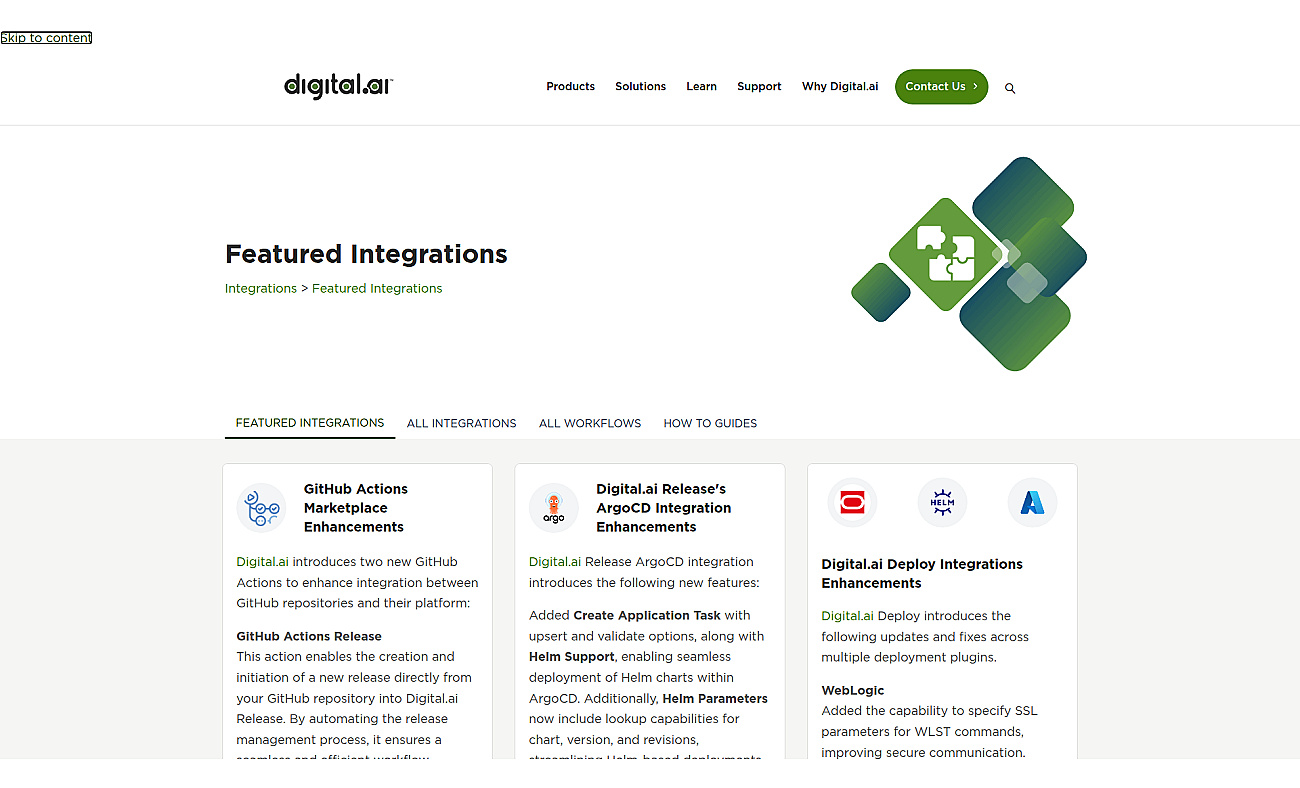Open the Products menu
Screen dimensions: 1300x788
pyautogui.click(x=570, y=87)
